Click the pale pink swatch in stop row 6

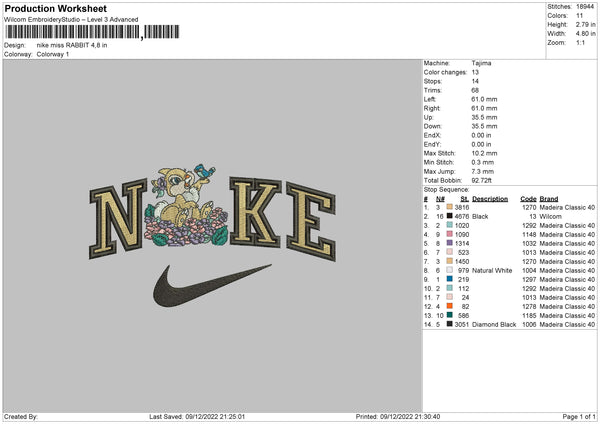click(450, 252)
